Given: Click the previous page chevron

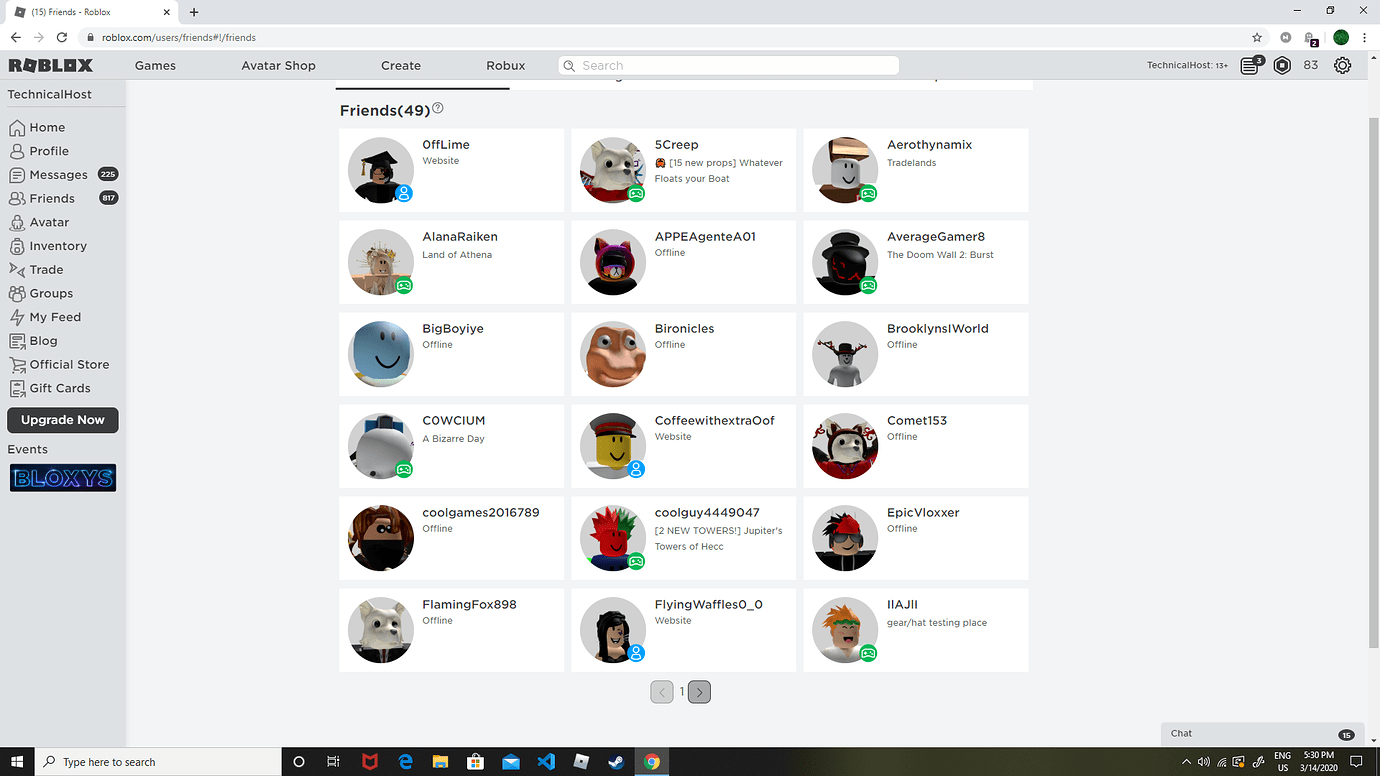Looking at the screenshot, I should coord(662,691).
